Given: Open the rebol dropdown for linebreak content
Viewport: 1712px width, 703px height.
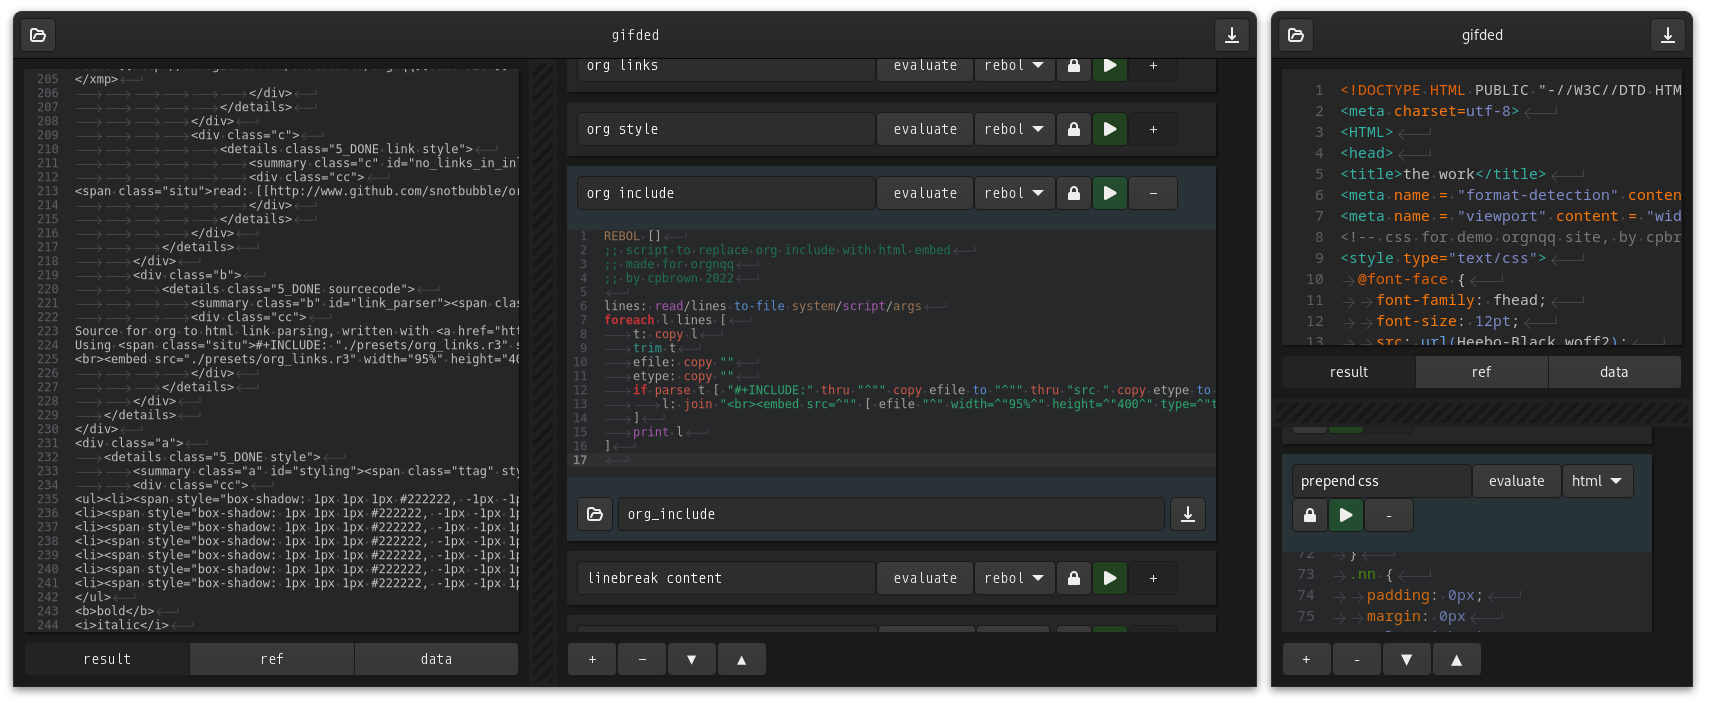Looking at the screenshot, I should (1014, 578).
